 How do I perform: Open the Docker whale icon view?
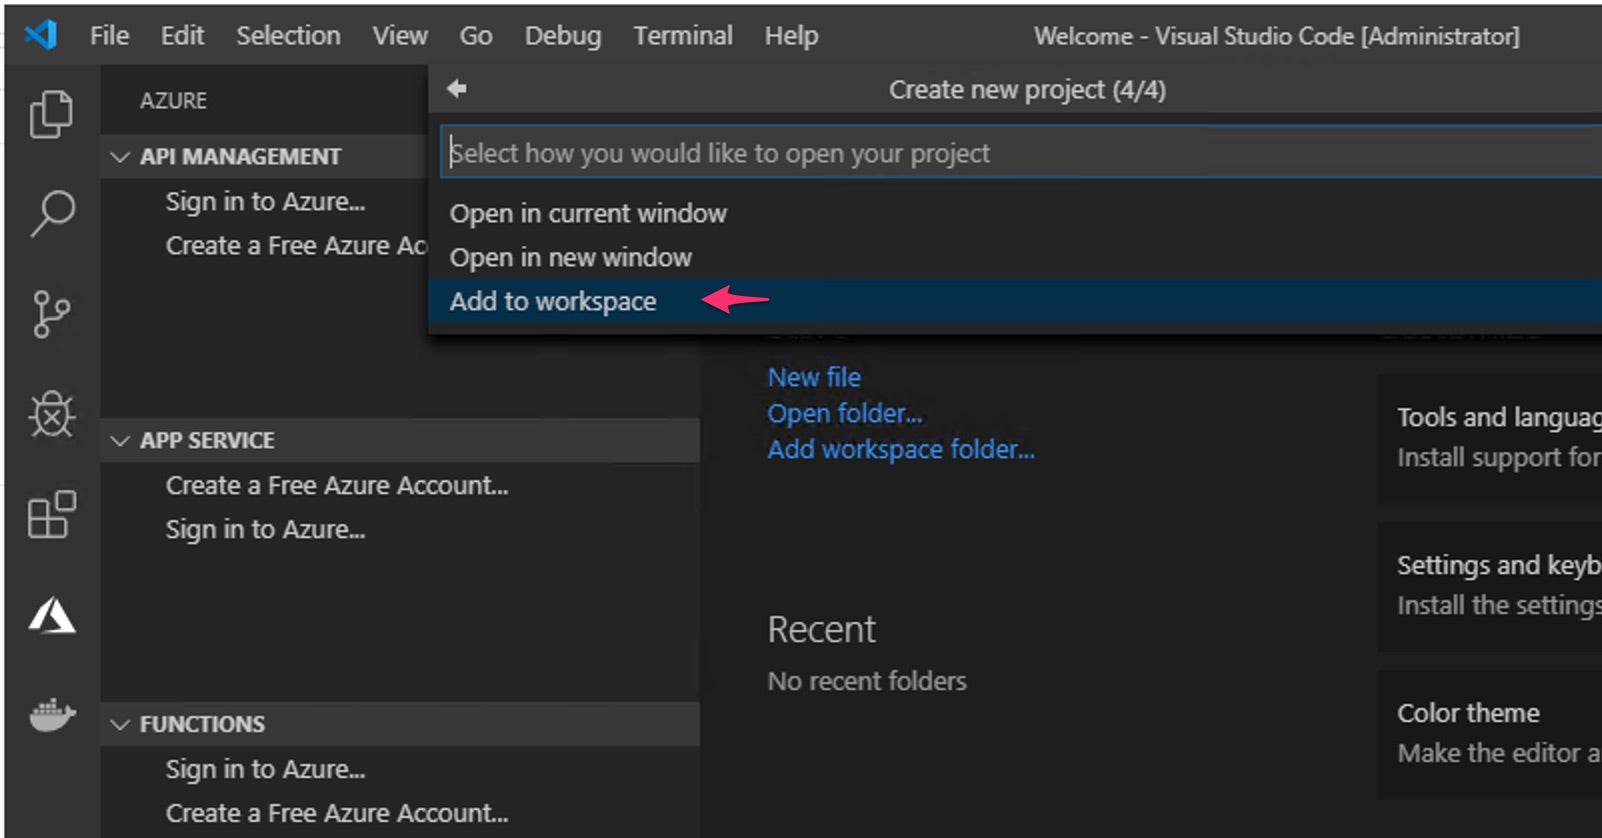click(51, 715)
